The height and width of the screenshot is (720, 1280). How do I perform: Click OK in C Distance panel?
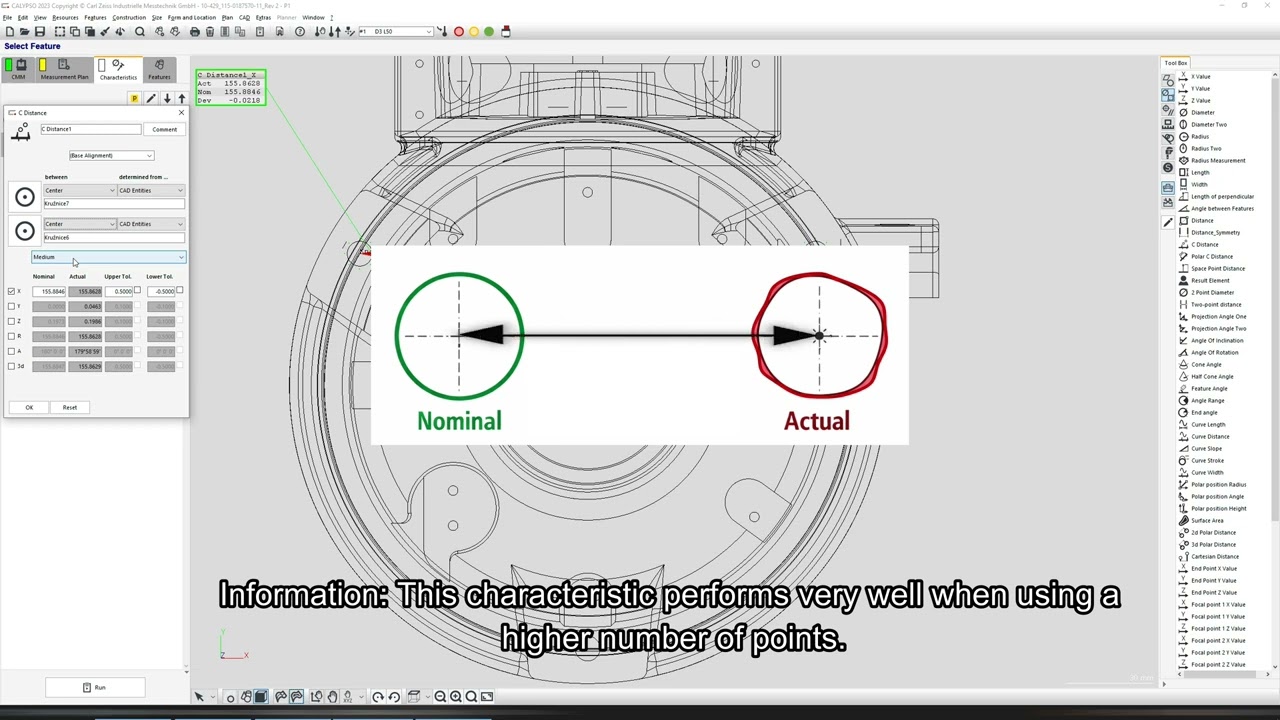tap(29, 407)
